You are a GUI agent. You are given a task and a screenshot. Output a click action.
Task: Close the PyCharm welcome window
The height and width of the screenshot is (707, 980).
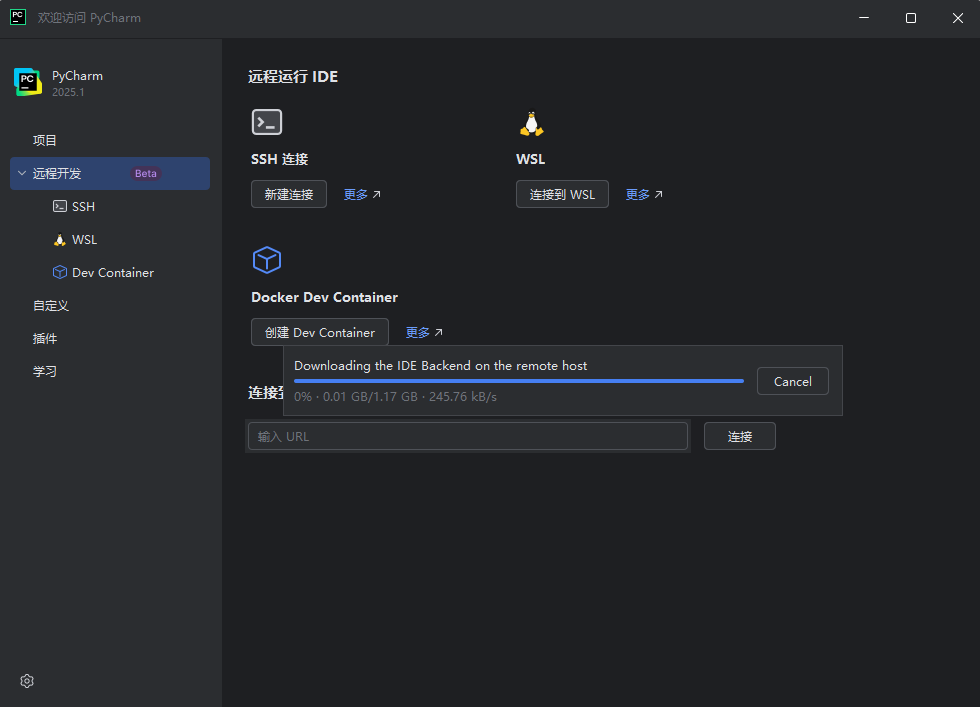(958, 18)
